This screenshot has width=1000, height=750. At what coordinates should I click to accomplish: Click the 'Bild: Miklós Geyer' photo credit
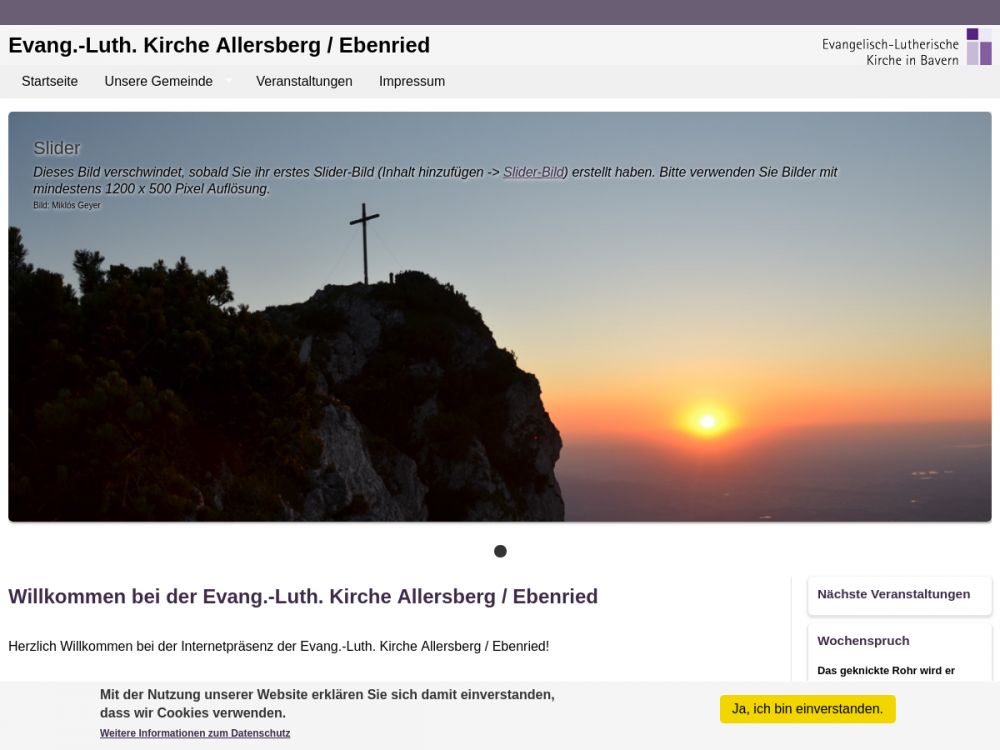pos(67,205)
